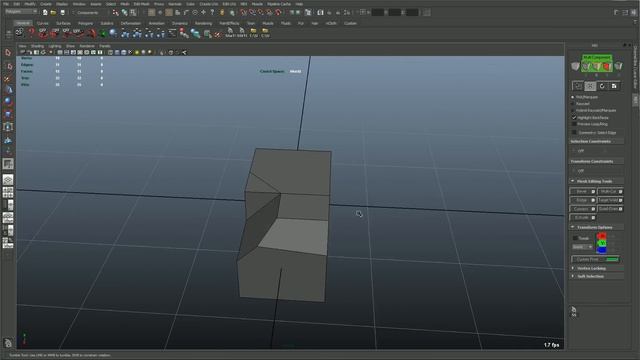640x360 pixels.
Task: Toggle the Preview Loop/Ring checkbox
Action: (574, 124)
